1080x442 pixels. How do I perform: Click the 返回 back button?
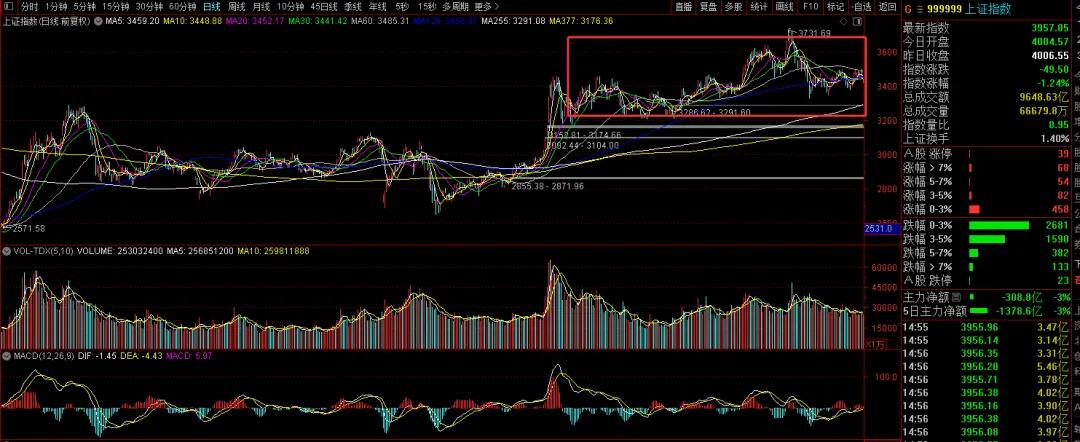click(x=887, y=7)
